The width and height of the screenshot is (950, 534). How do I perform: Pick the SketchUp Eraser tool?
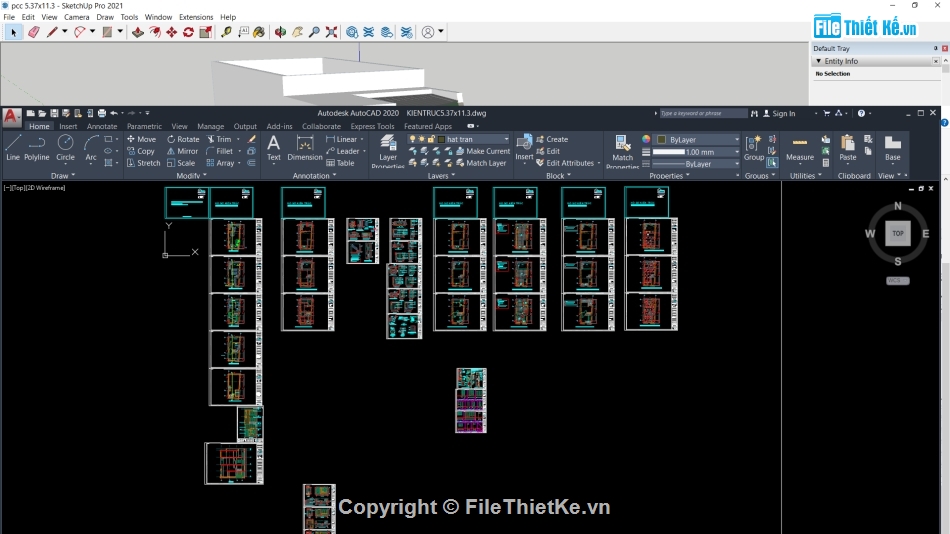[x=33, y=32]
